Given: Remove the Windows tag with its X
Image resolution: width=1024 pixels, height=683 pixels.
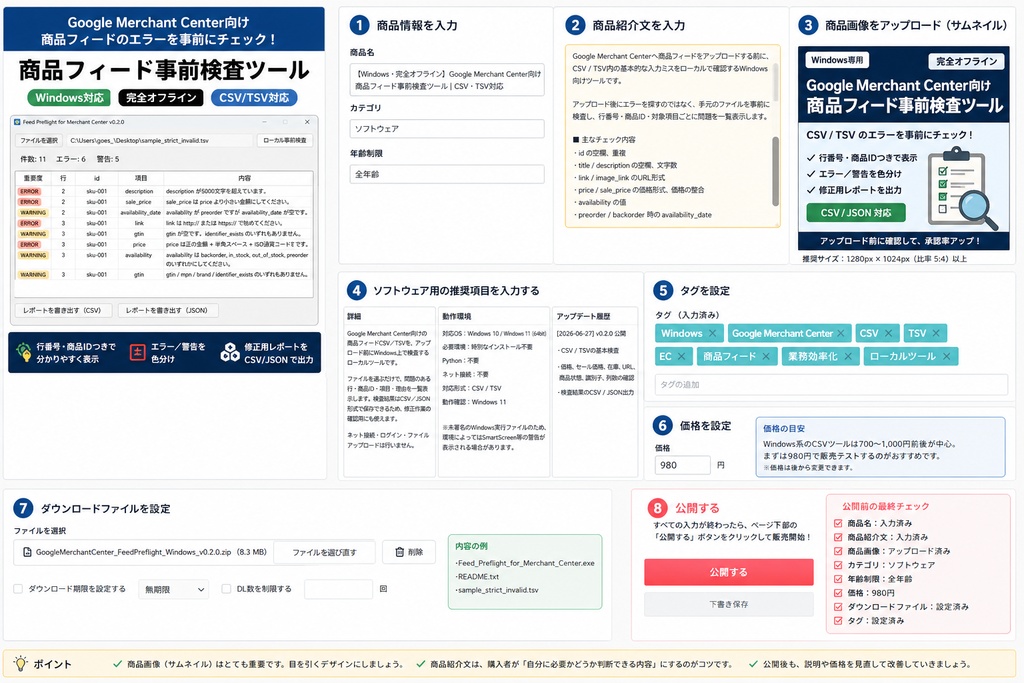Looking at the screenshot, I should [x=712, y=333].
